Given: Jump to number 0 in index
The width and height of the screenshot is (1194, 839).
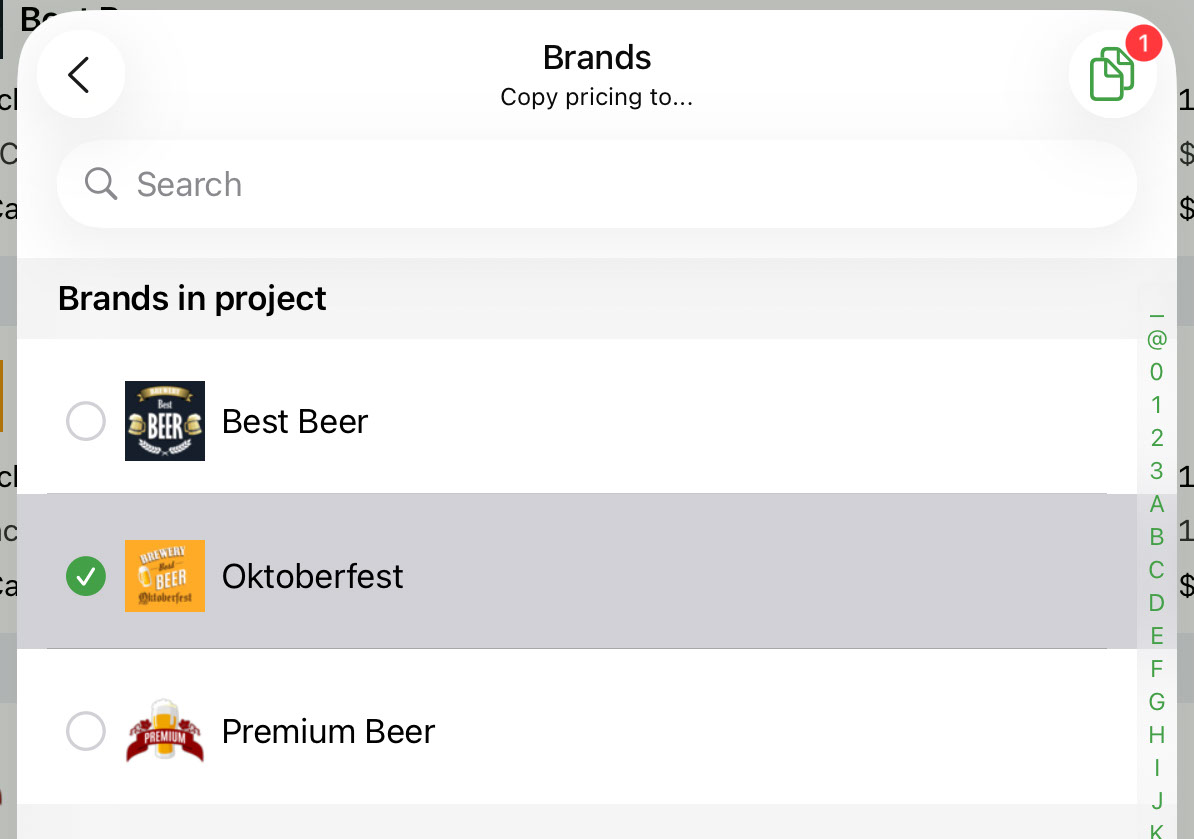Looking at the screenshot, I should pyautogui.click(x=1157, y=372).
